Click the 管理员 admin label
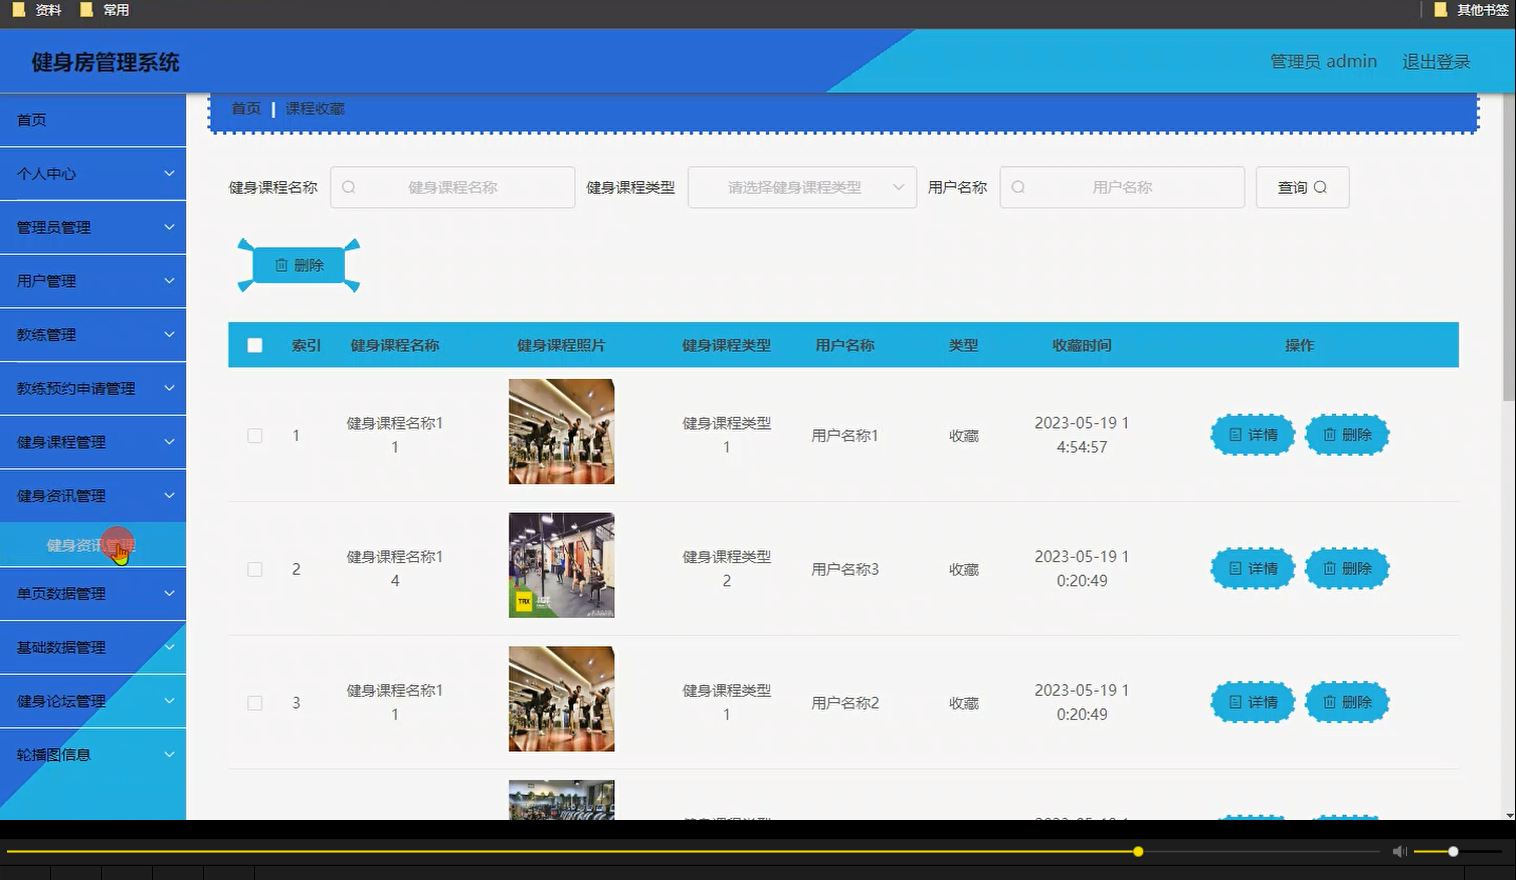Screen dimensions: 1516x880 coord(1323,62)
